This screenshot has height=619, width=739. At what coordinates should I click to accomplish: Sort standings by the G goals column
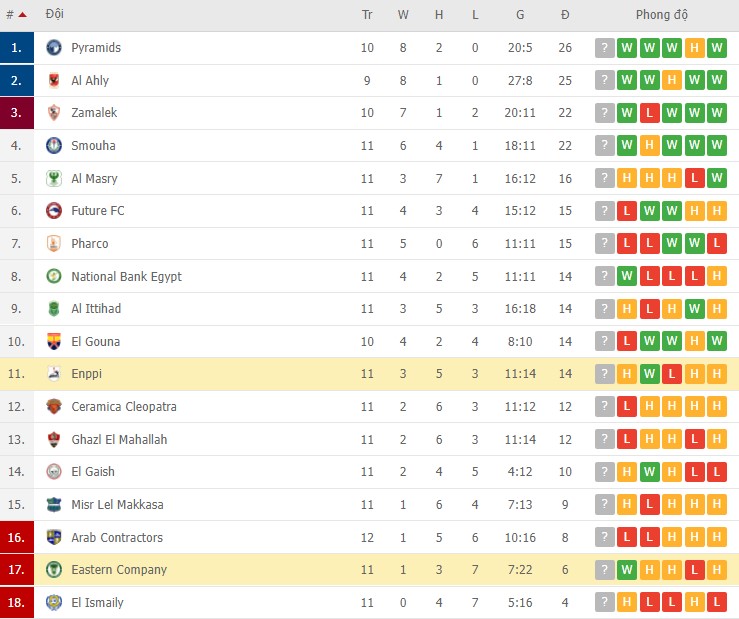pos(520,15)
